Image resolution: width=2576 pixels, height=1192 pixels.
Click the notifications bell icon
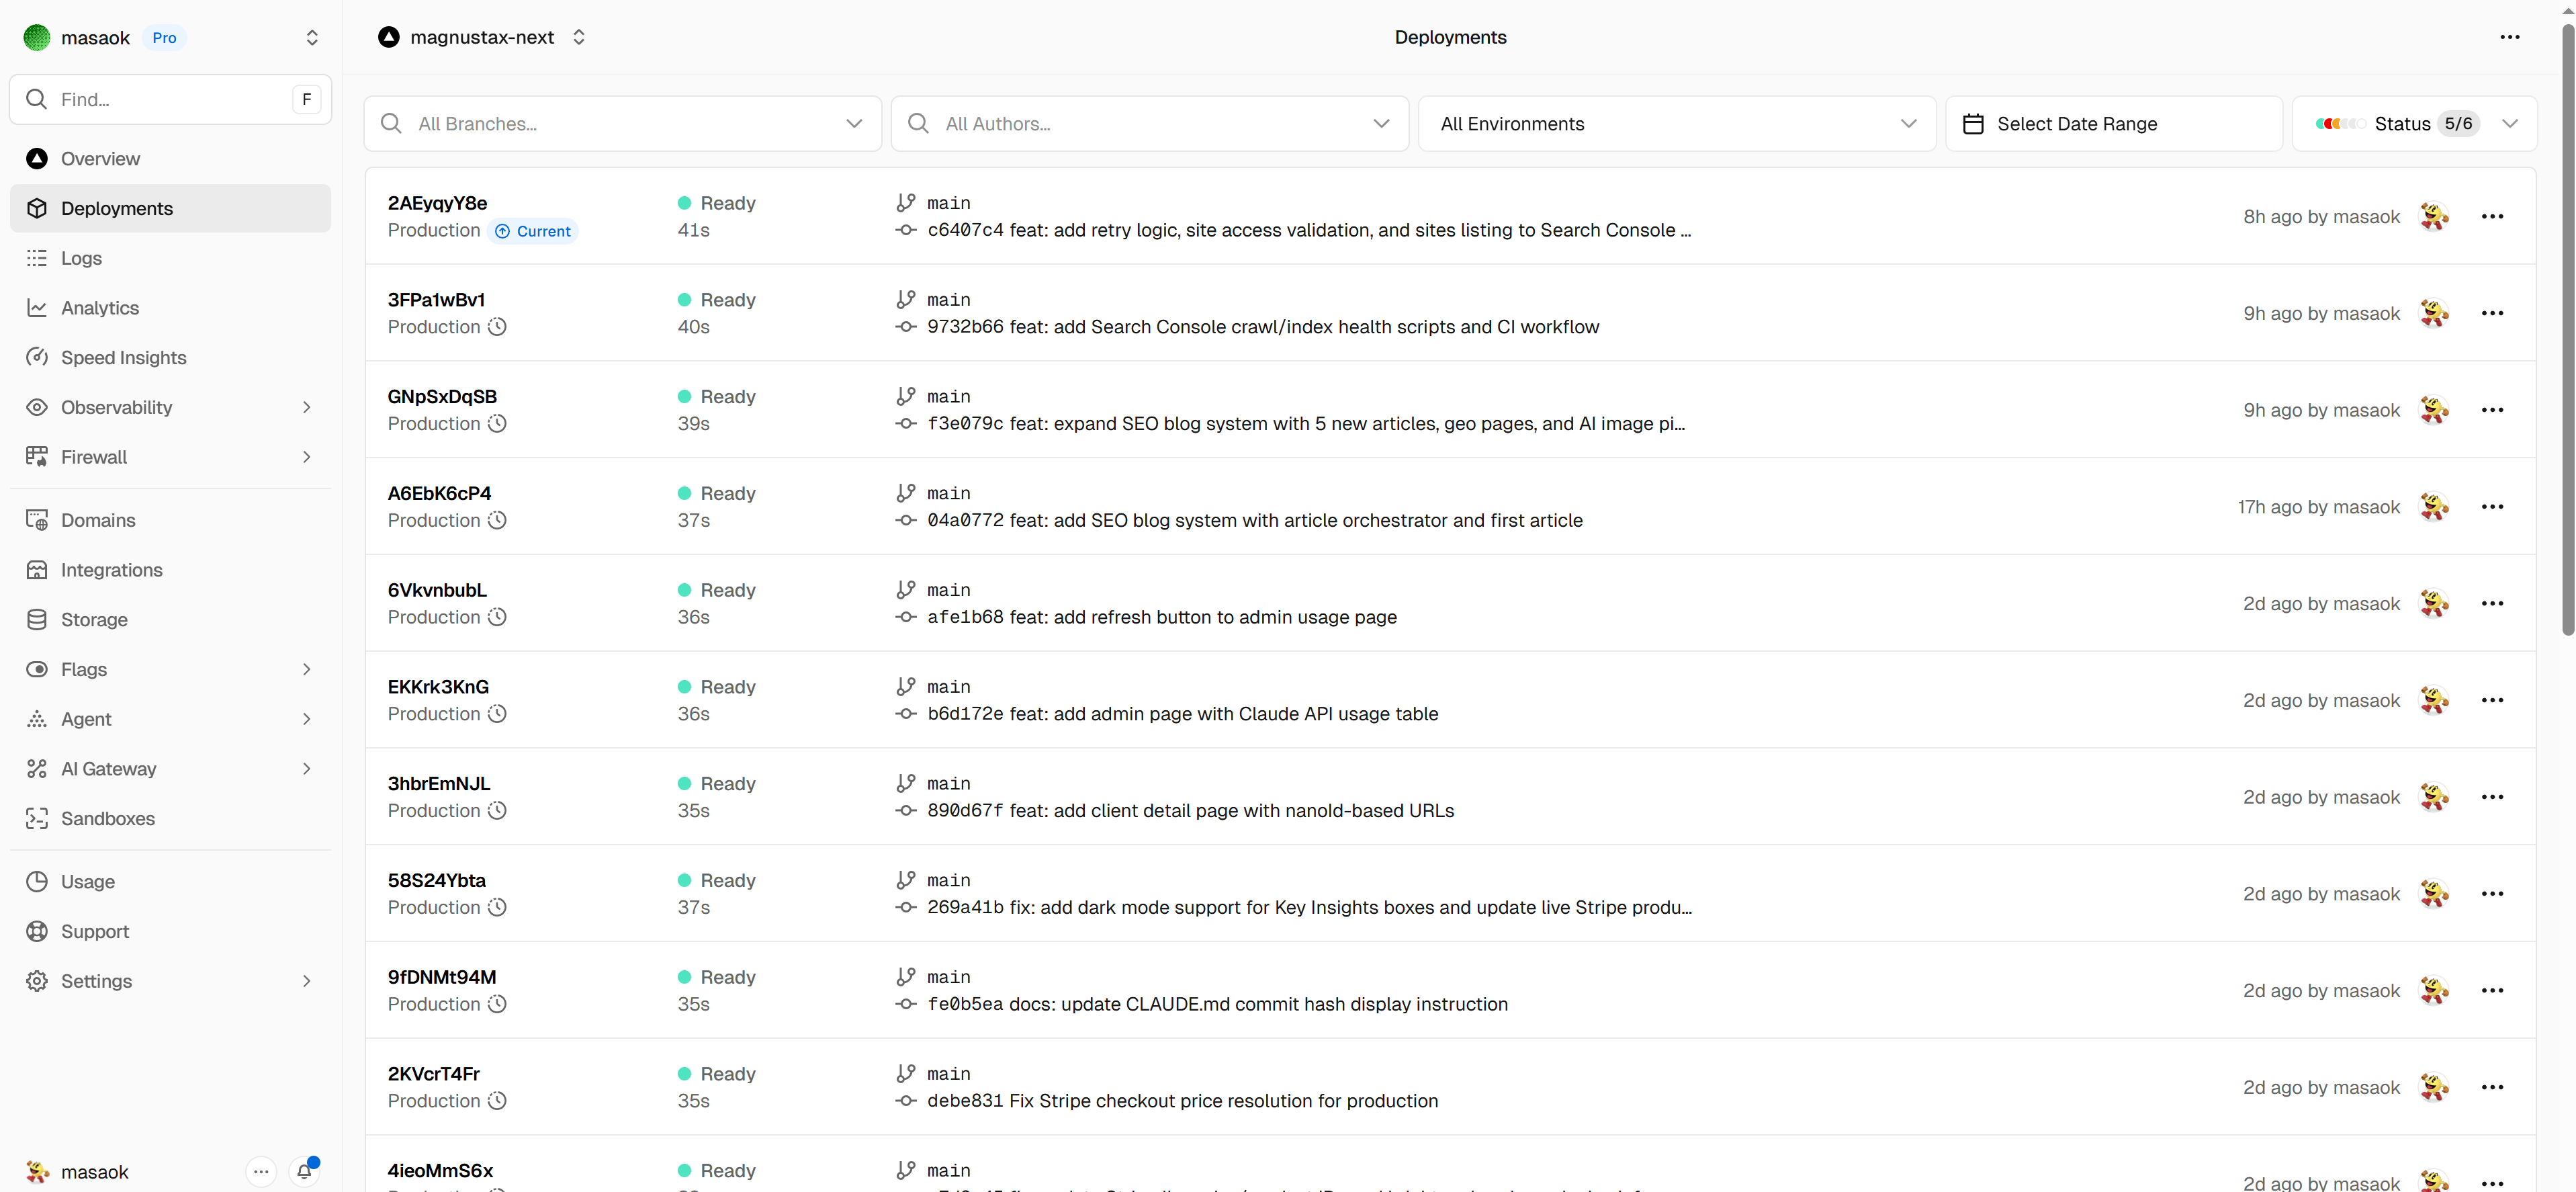tap(304, 1171)
